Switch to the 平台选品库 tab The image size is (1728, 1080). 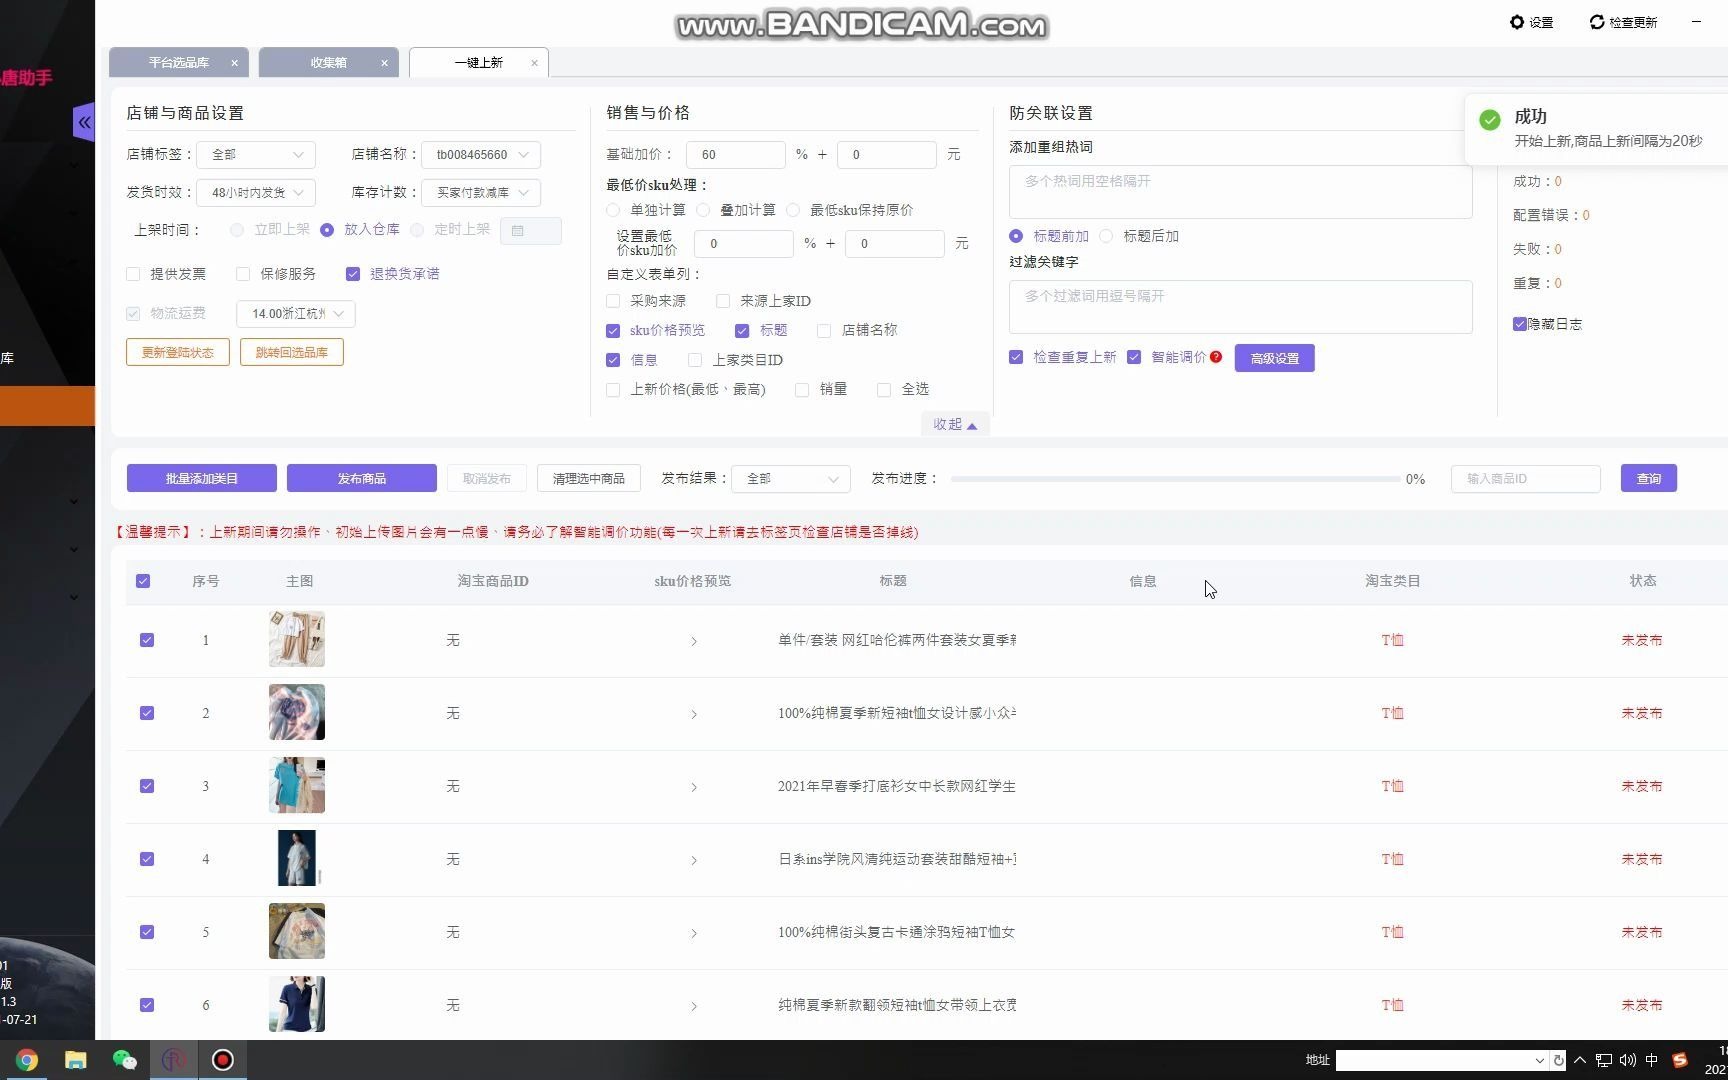click(x=180, y=62)
